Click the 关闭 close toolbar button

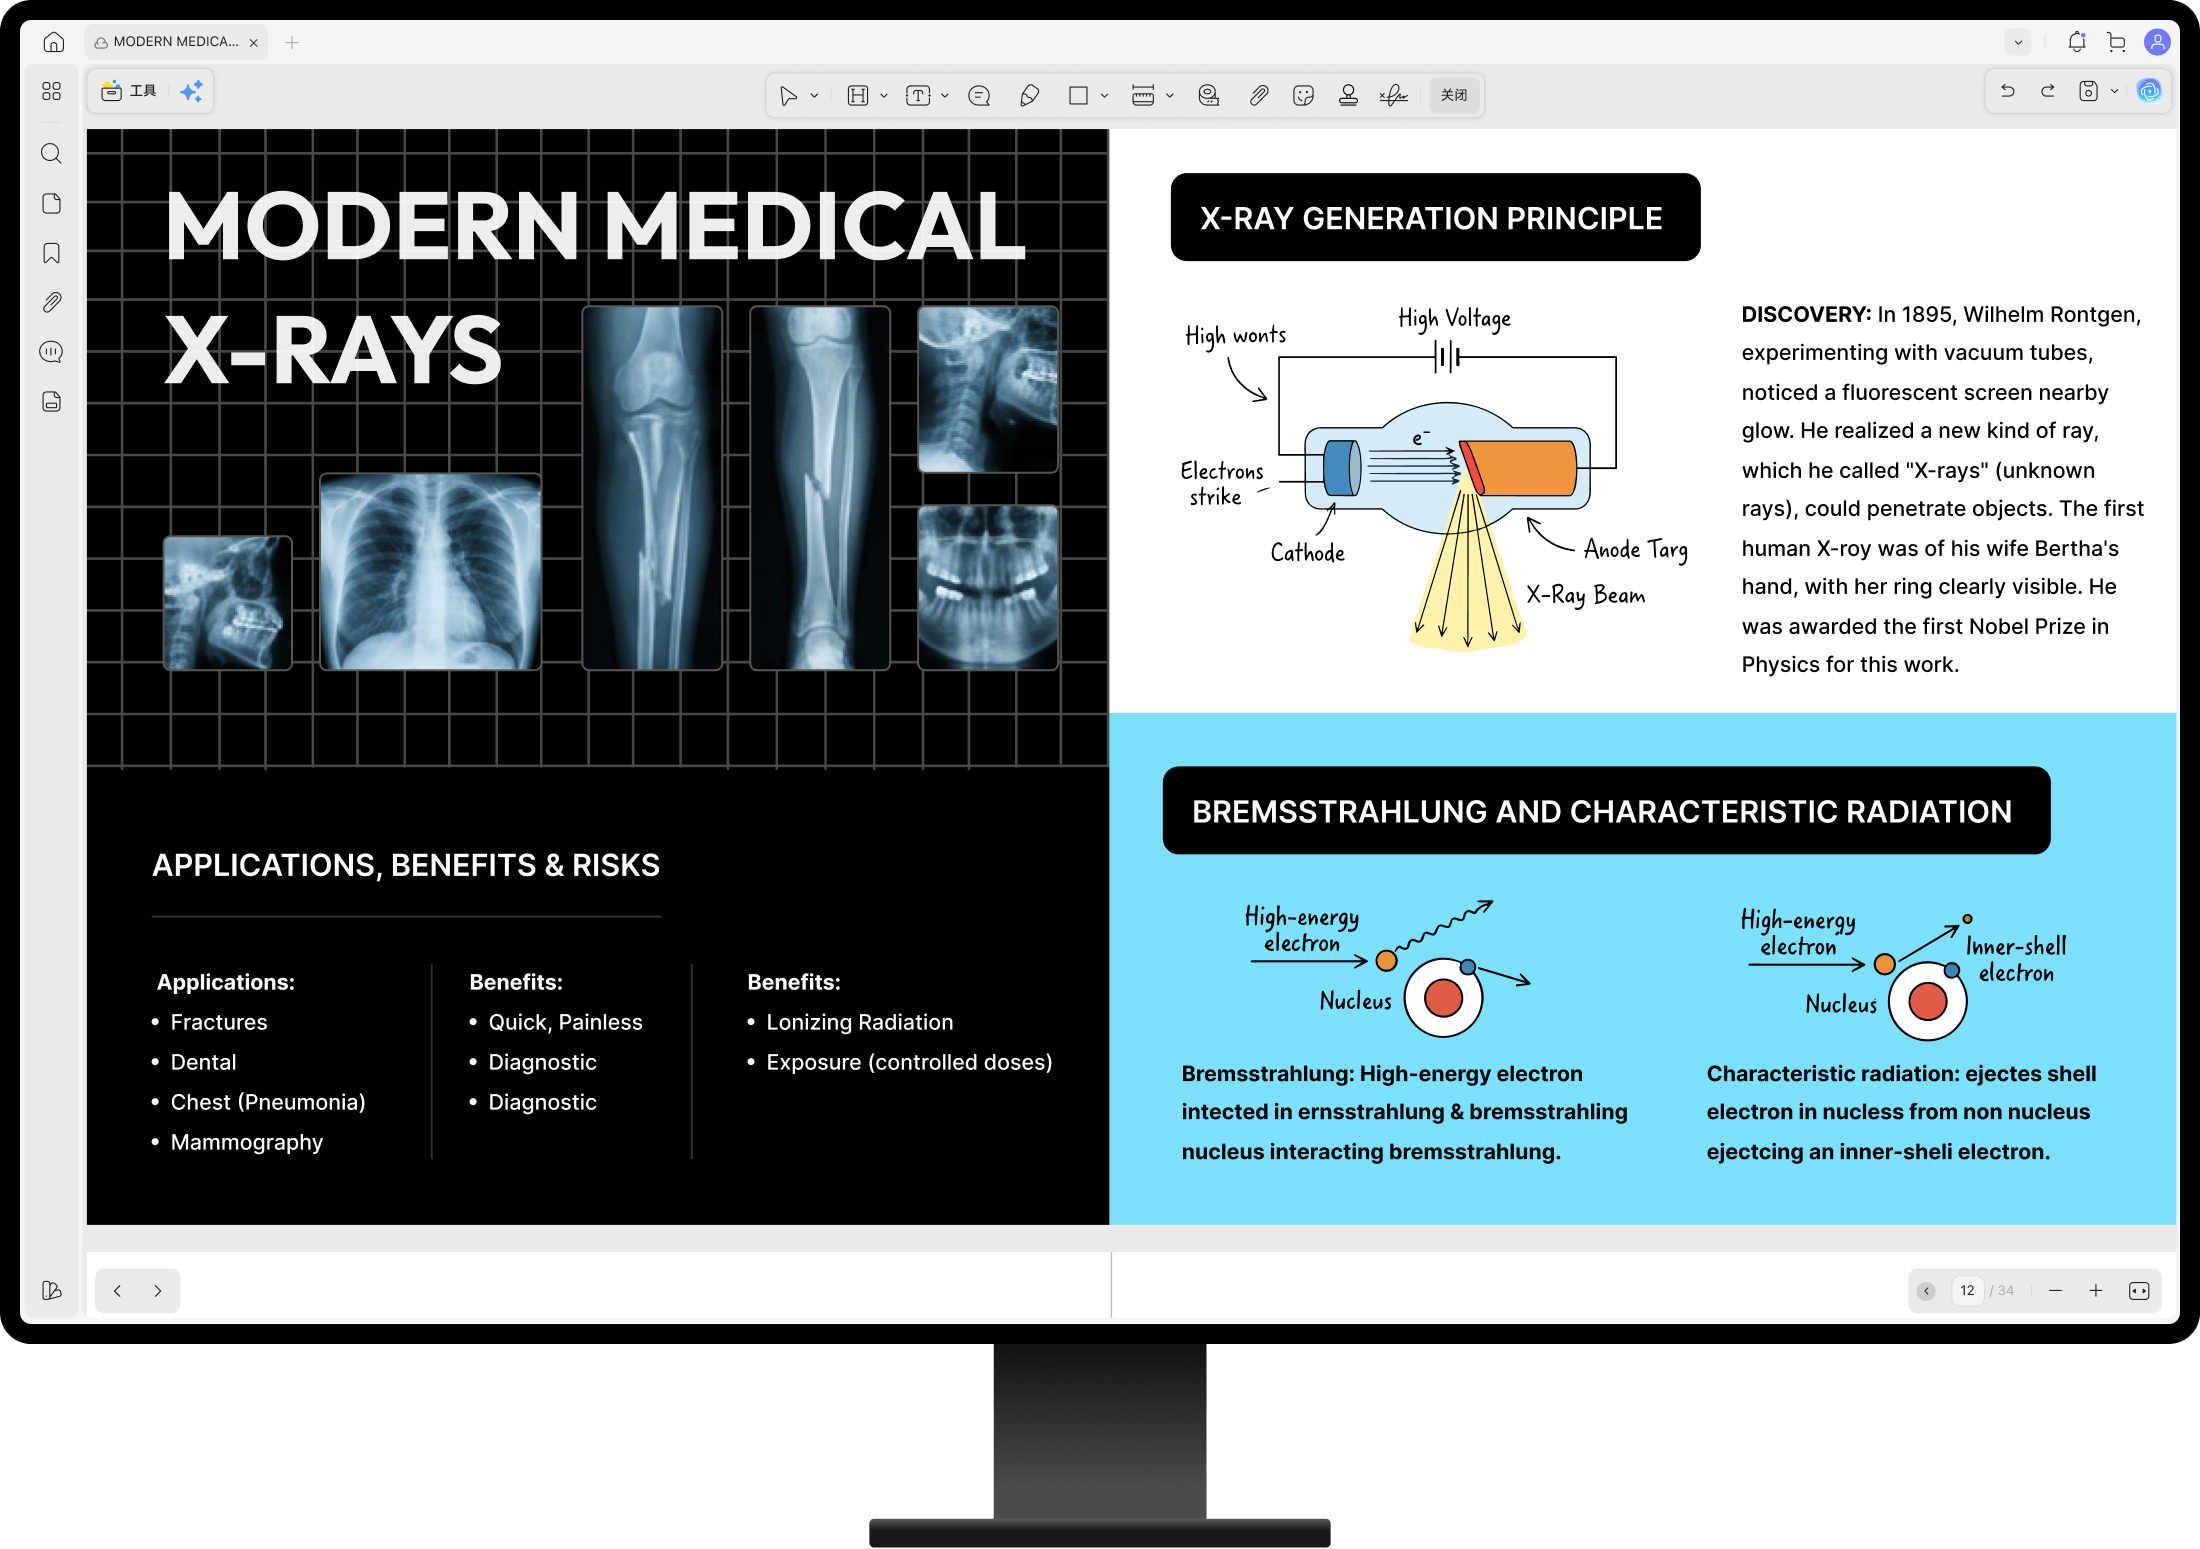(1454, 95)
